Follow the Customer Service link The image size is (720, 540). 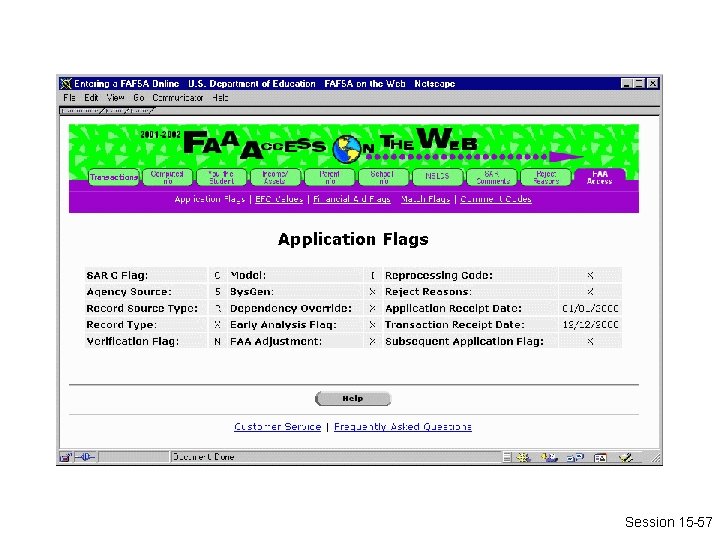click(277, 427)
